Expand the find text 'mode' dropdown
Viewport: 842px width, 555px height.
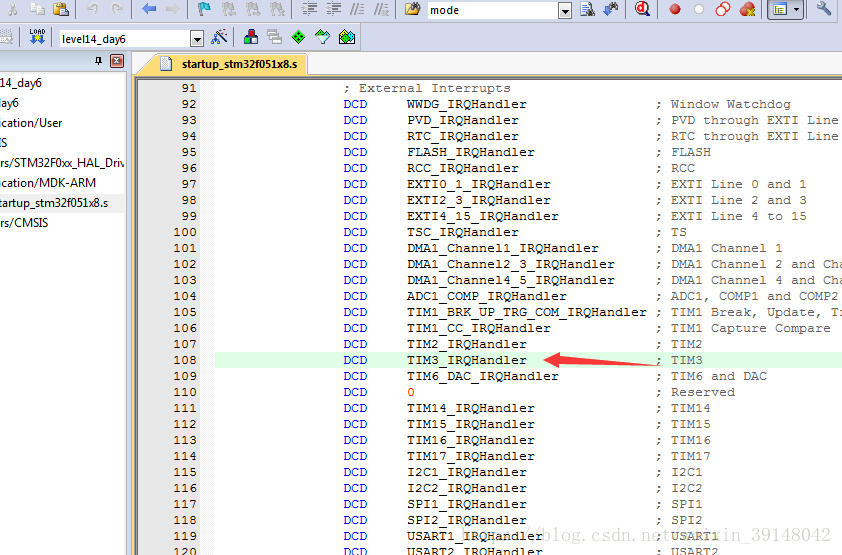point(564,10)
